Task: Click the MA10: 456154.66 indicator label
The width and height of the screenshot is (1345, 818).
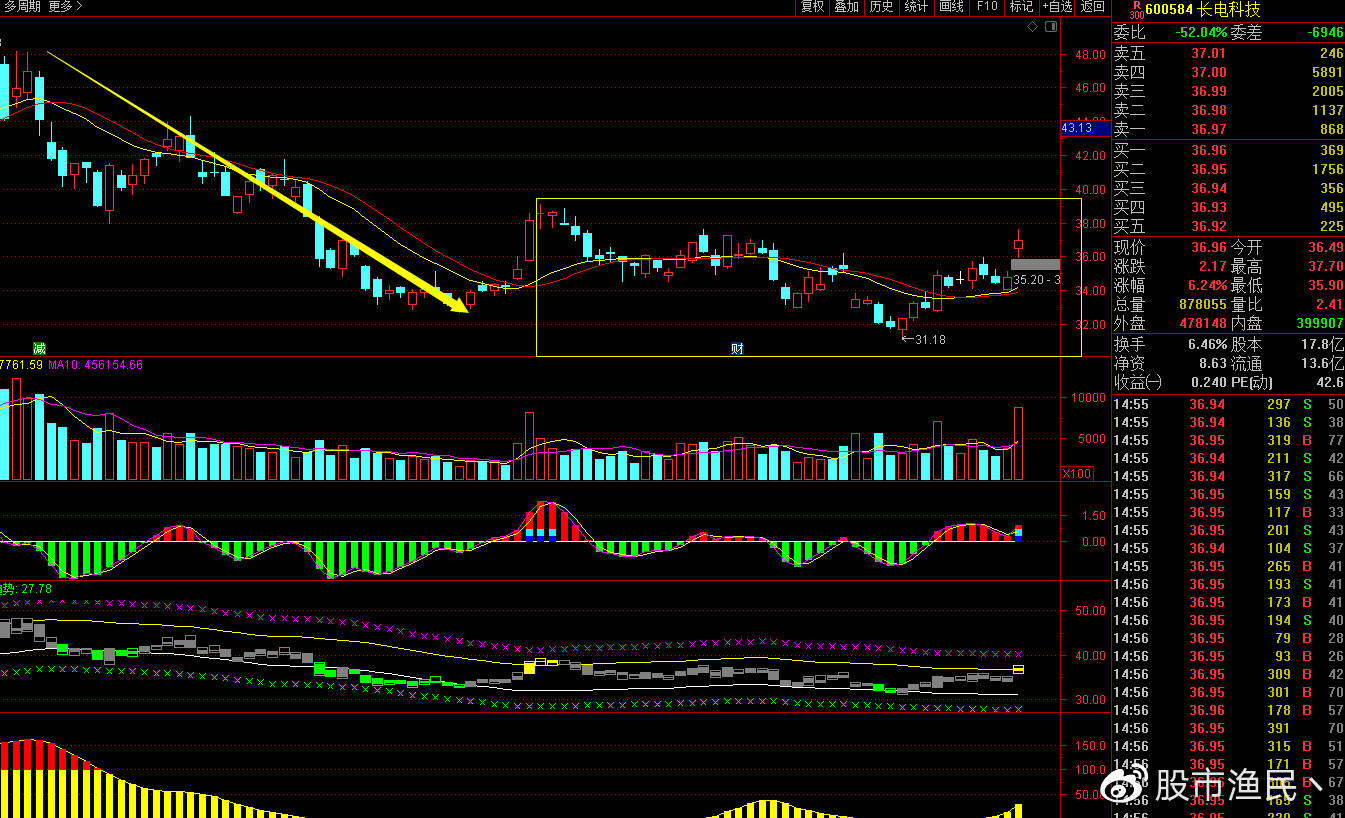Action: pyautogui.click(x=96, y=365)
